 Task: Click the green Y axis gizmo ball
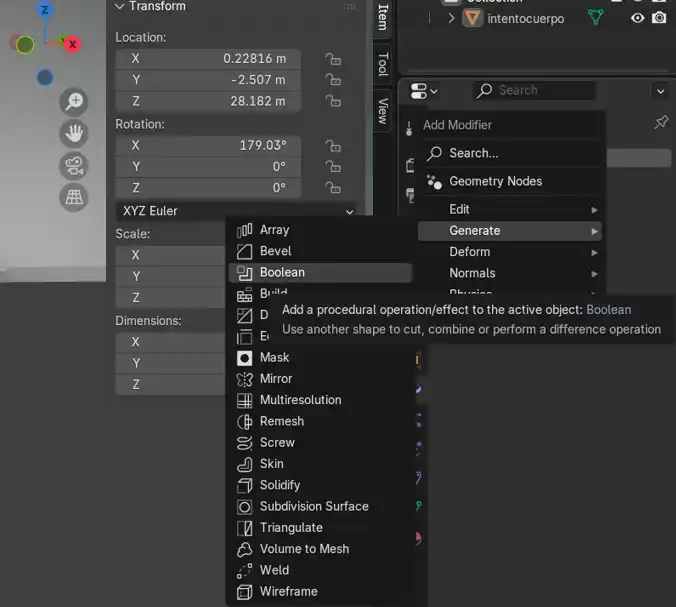(25, 44)
